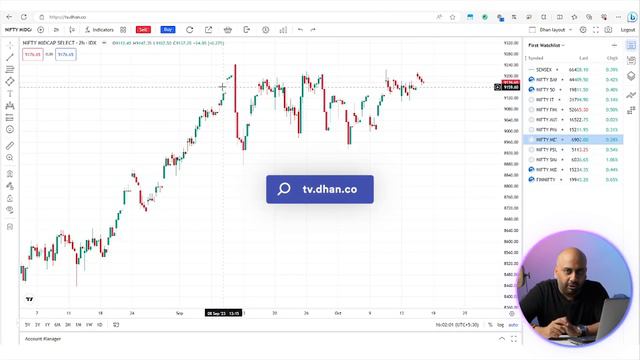Open the basket order icon

228,30
